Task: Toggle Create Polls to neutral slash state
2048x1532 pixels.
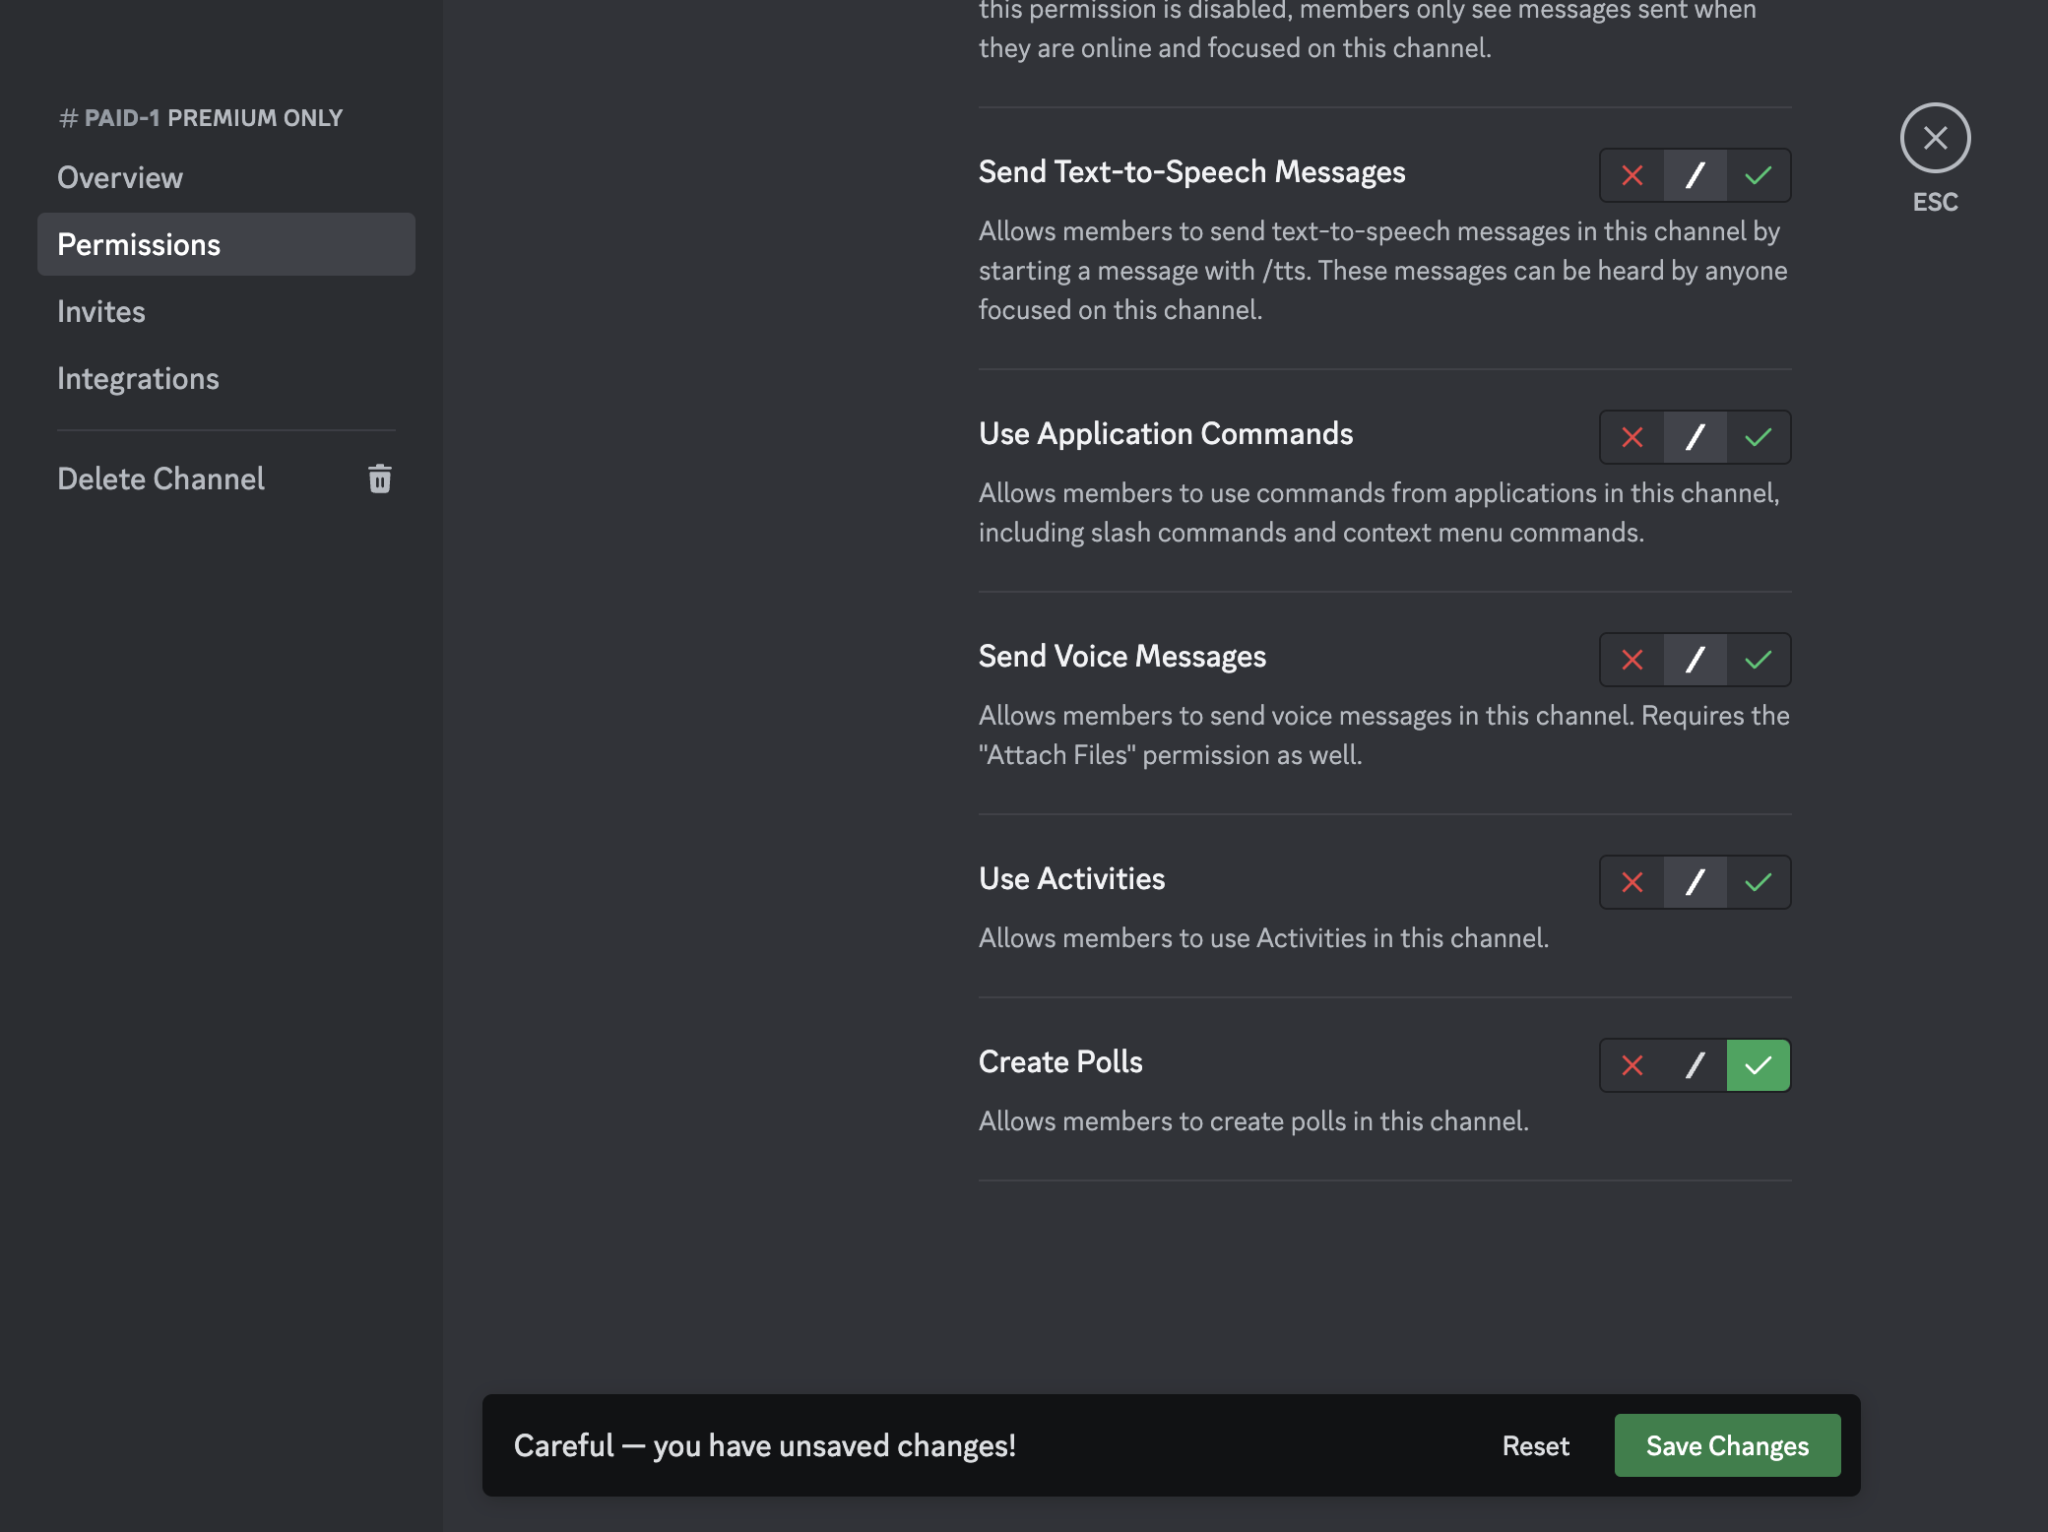Action: [1695, 1065]
